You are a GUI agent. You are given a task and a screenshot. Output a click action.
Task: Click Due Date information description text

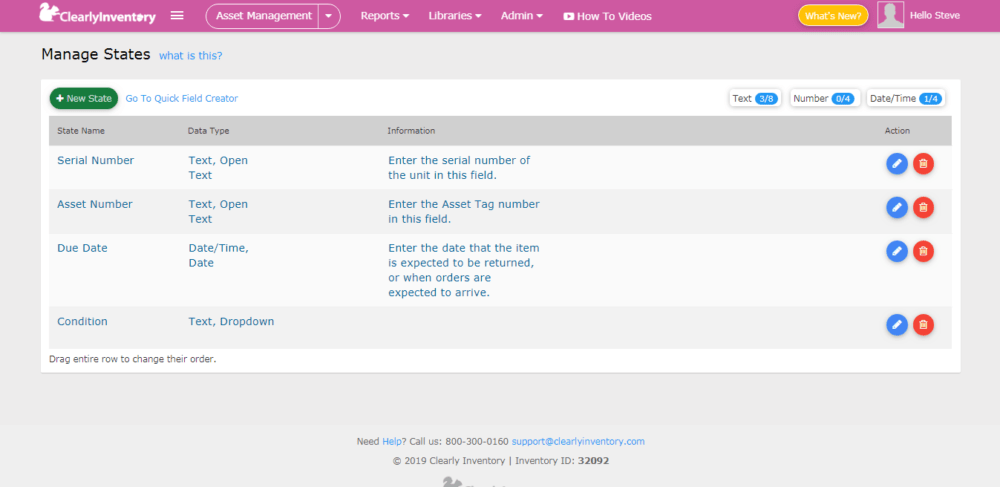coord(464,270)
